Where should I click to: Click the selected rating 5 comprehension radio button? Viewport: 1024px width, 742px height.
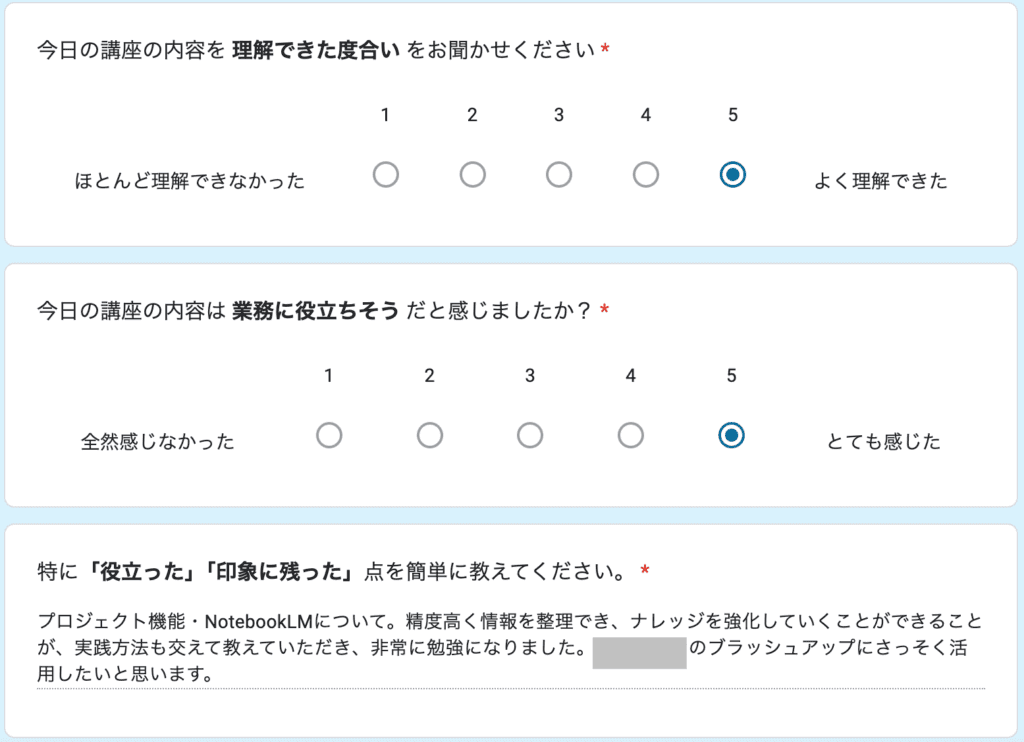click(732, 174)
